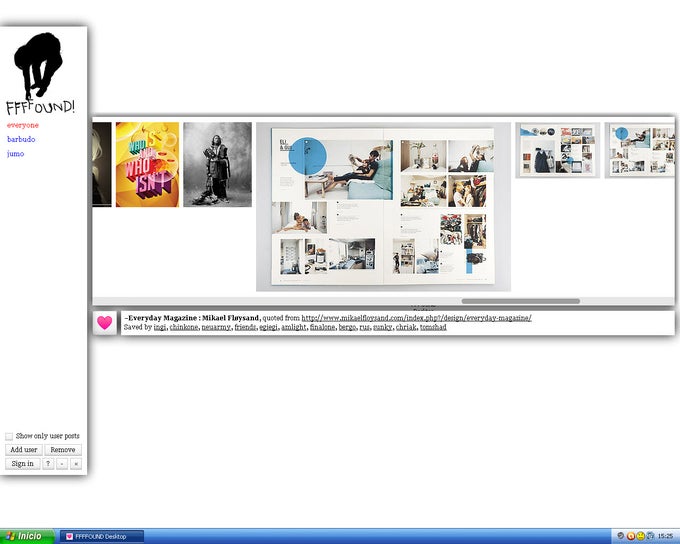Click the Sign in button
The width and height of the screenshot is (680, 544).
coord(23,464)
